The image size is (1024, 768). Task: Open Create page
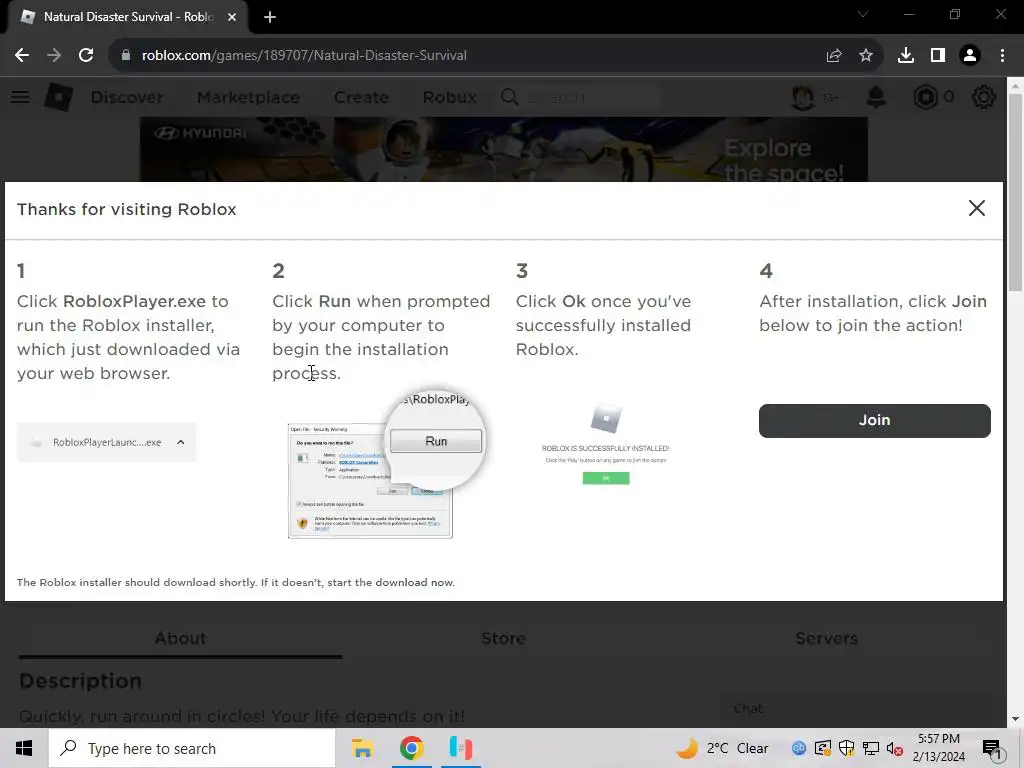point(361,97)
